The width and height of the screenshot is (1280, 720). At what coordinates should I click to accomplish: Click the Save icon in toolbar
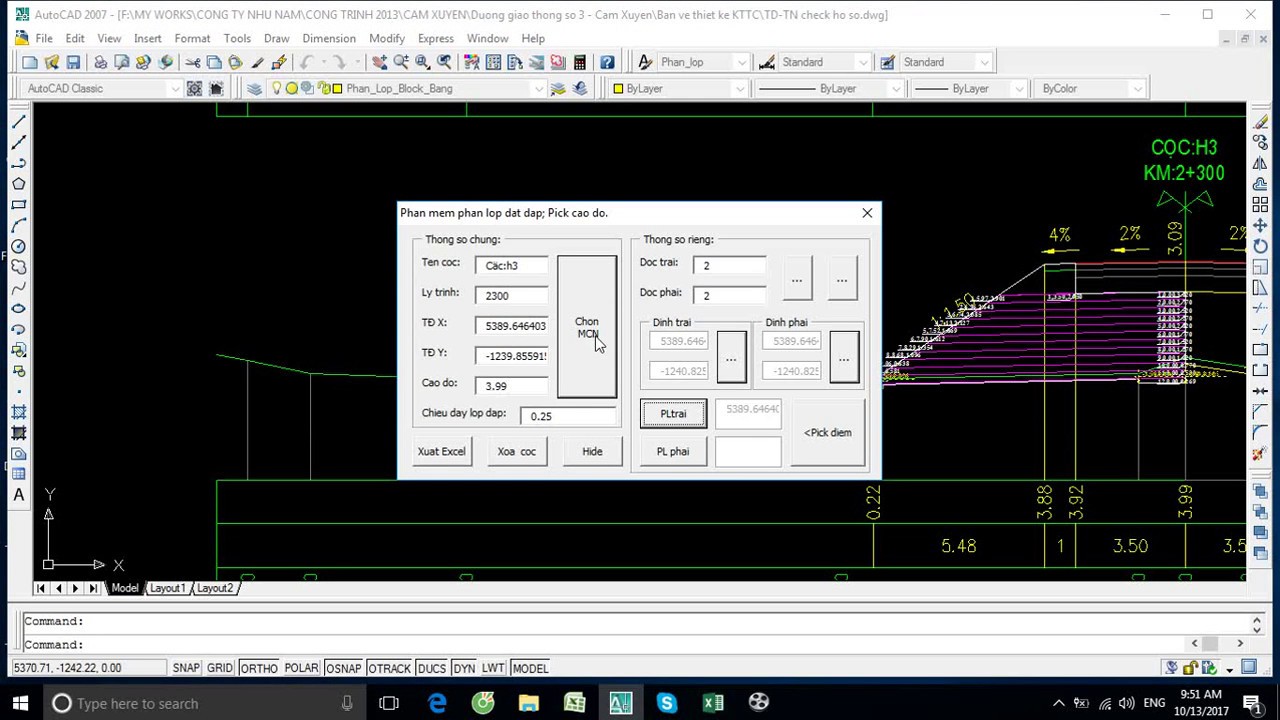[x=73, y=62]
